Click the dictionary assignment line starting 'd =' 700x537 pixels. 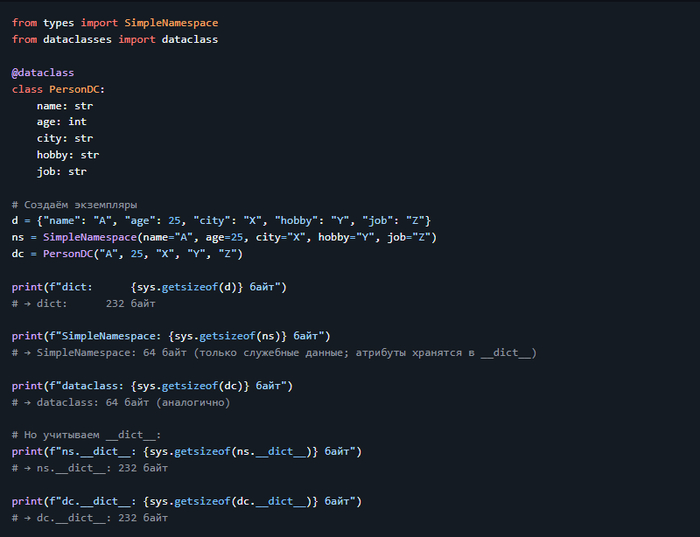(x=221, y=220)
